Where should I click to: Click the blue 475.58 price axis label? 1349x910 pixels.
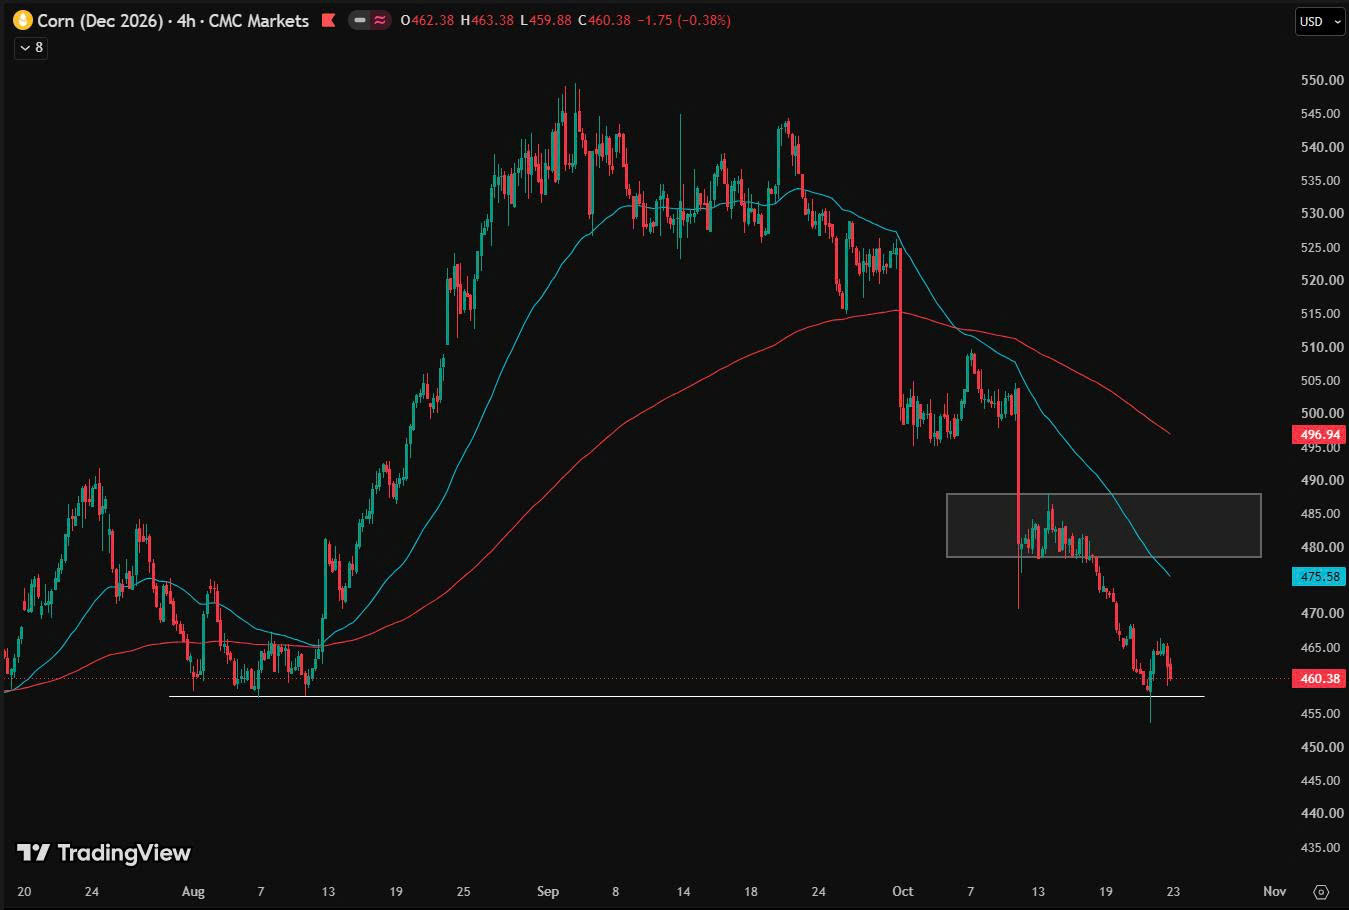[1320, 576]
